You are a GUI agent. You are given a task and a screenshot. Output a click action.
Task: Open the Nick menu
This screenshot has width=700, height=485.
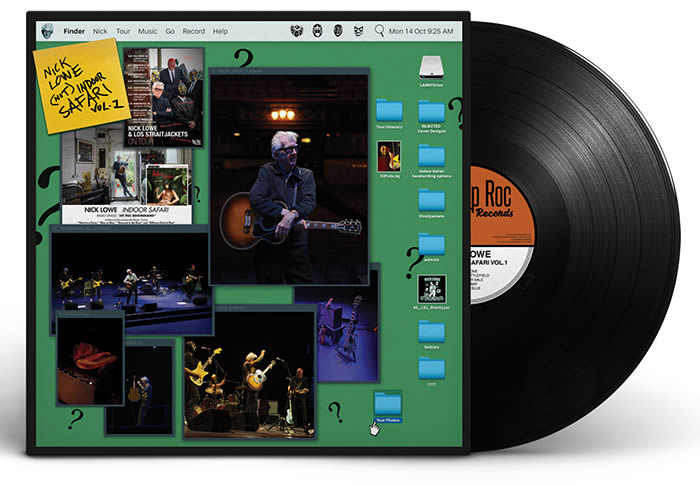click(100, 31)
